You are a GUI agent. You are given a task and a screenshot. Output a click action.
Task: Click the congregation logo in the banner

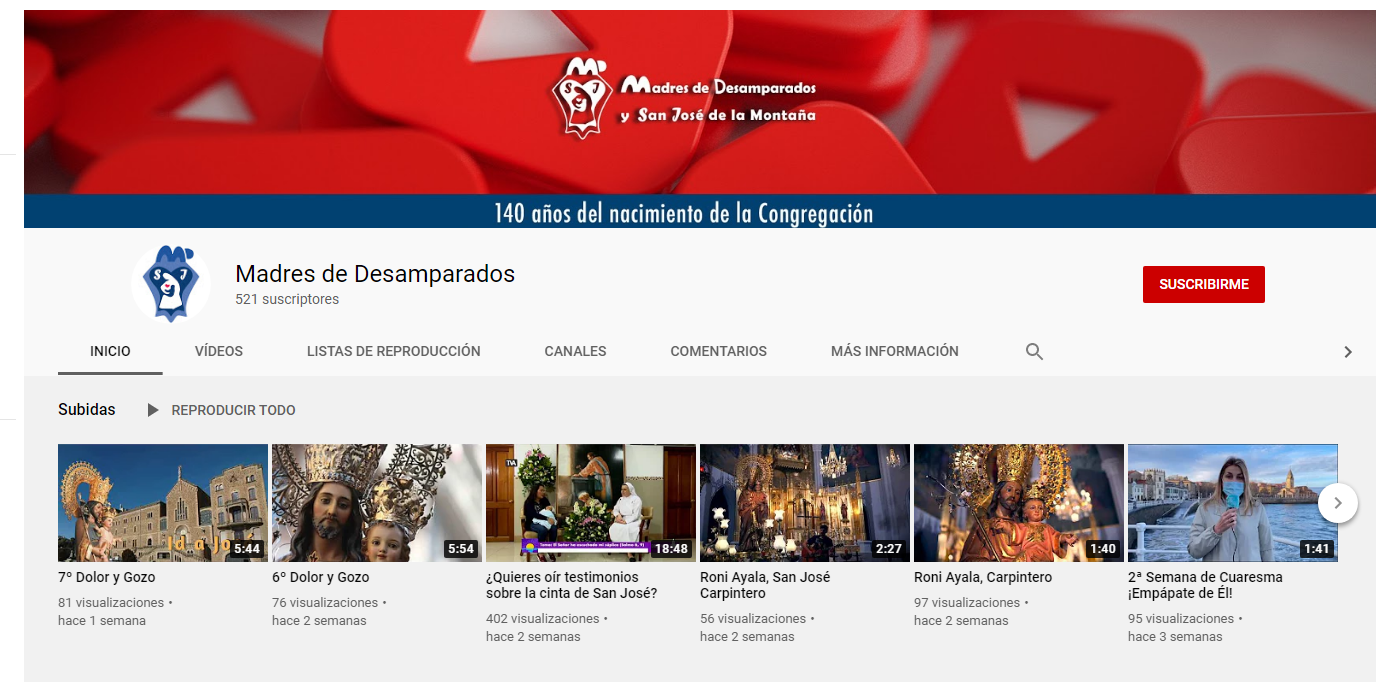coord(581,97)
